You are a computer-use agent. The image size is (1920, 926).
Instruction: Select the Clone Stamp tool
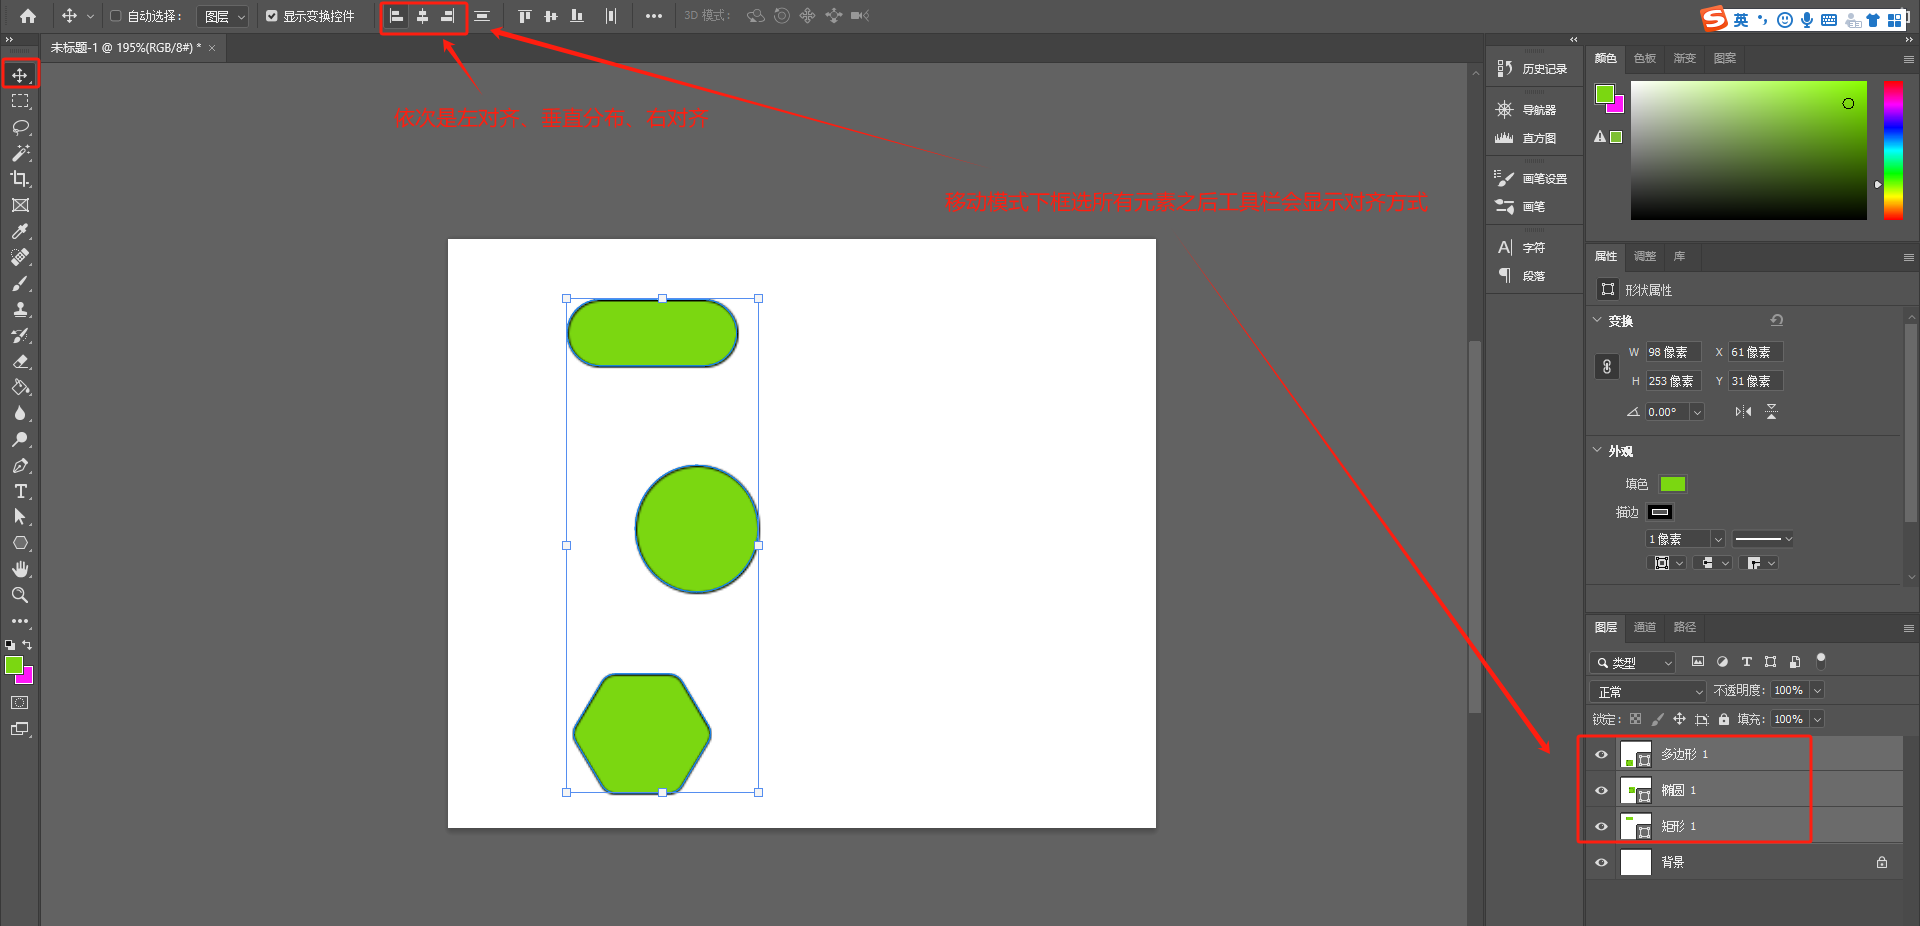[x=19, y=309]
